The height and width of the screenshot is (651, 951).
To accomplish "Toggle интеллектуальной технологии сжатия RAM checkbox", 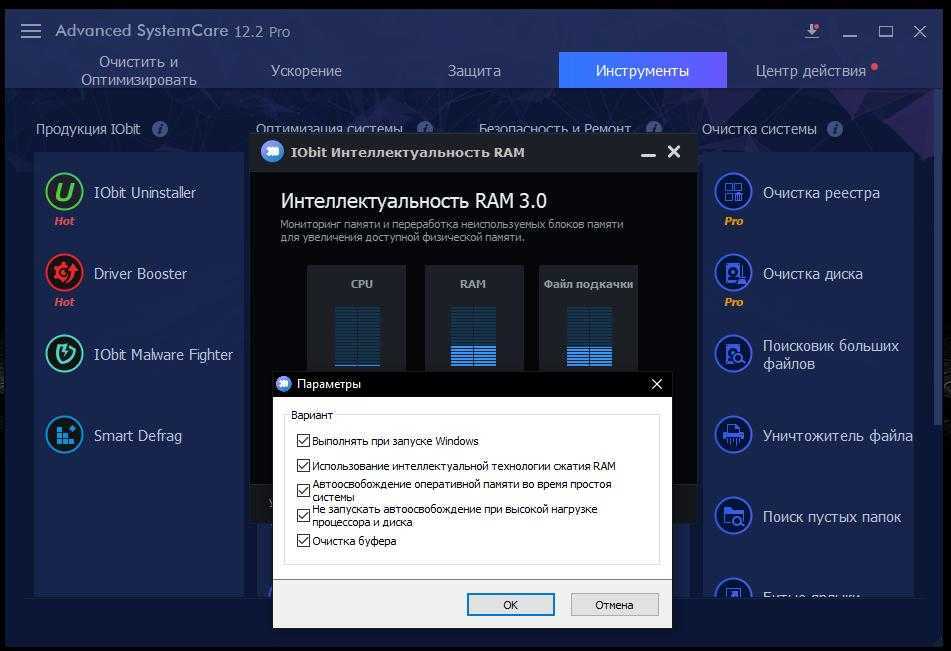I will pyautogui.click(x=303, y=465).
